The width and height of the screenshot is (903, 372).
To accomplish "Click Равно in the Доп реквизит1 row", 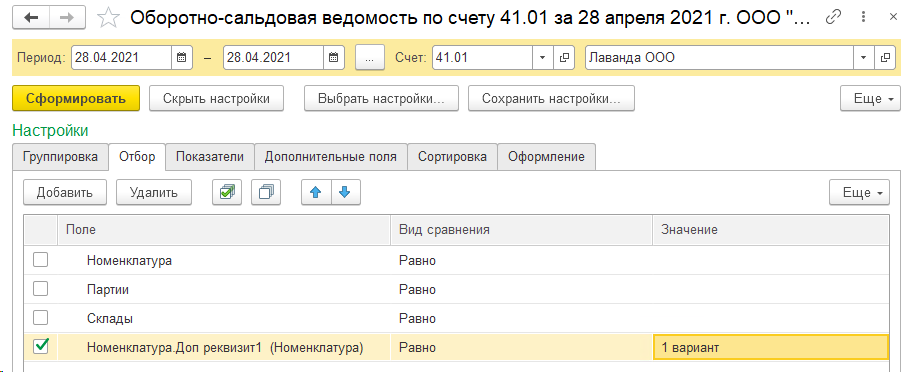I will pos(418,347).
